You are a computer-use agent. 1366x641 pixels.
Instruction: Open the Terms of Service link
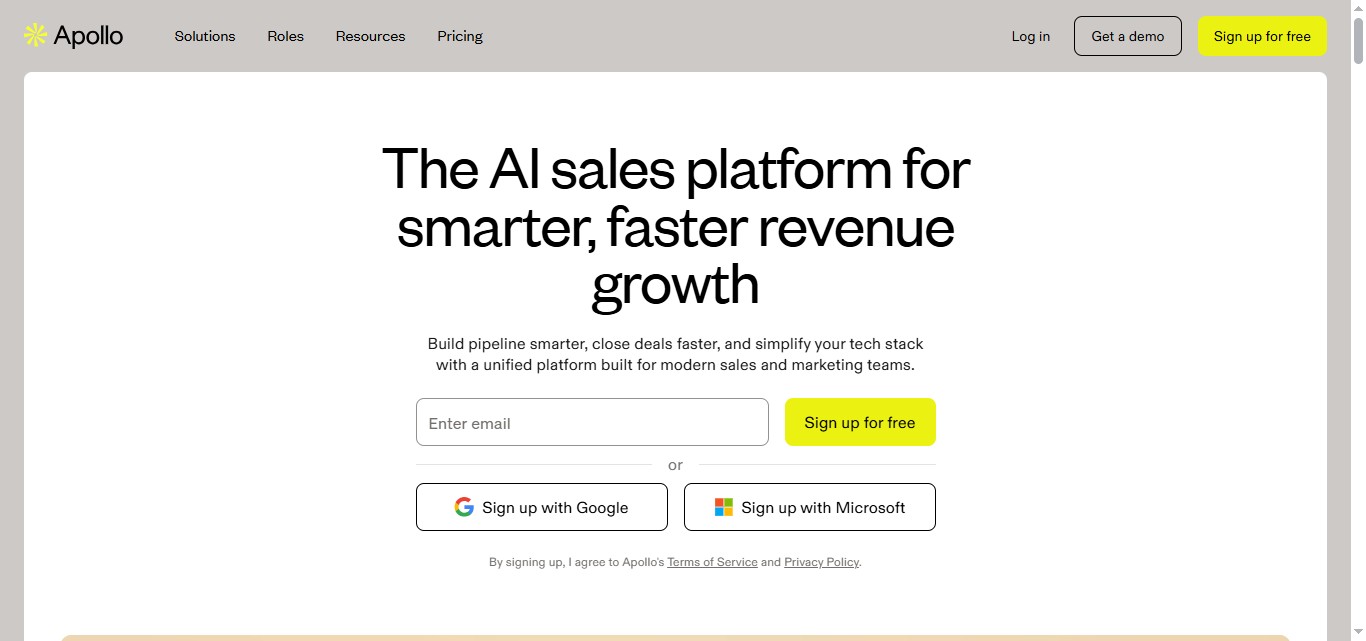click(x=712, y=562)
